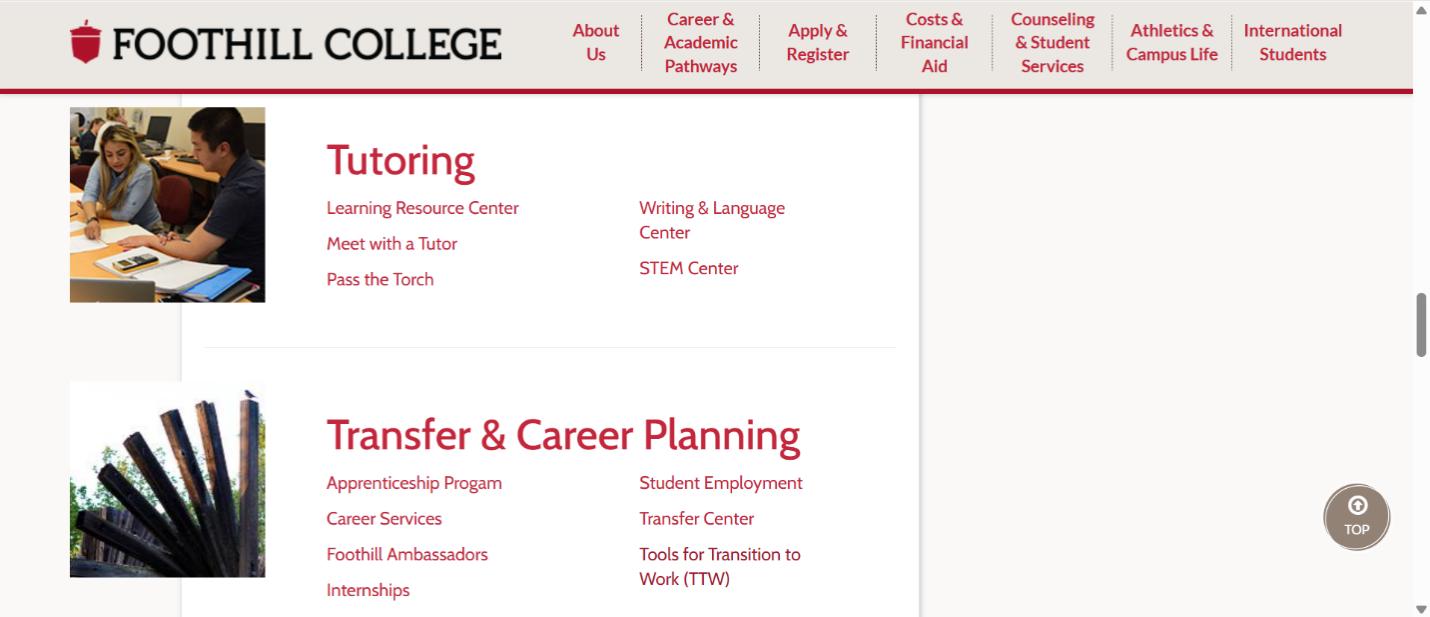Viewport: 1430px width, 617px height.
Task: Click the vertical scrollbar thumb
Action: point(1421,325)
